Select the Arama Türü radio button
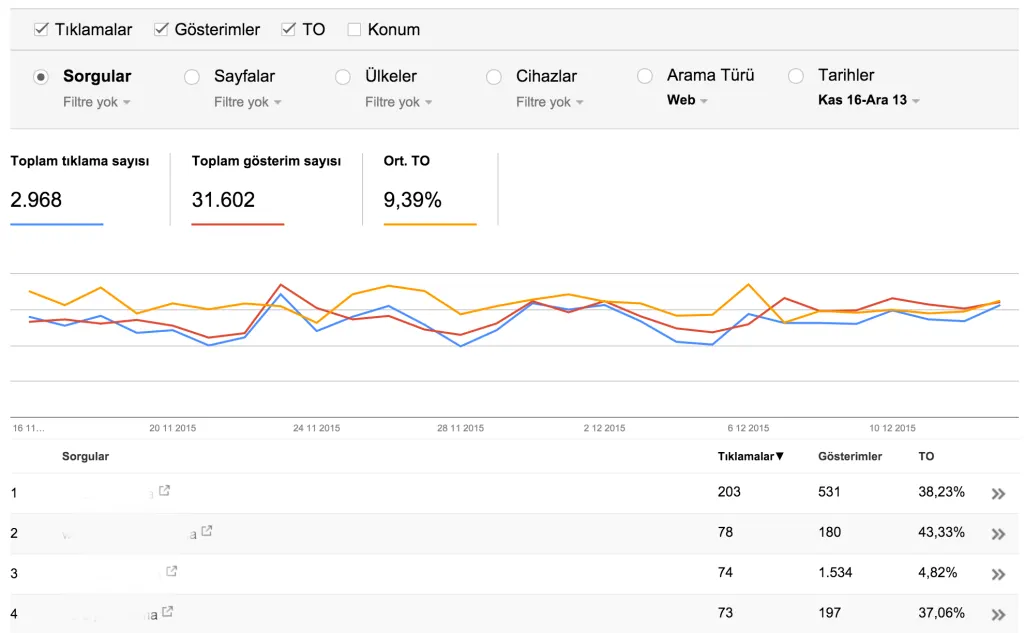This screenshot has height=633, width=1024. pyautogui.click(x=645, y=76)
